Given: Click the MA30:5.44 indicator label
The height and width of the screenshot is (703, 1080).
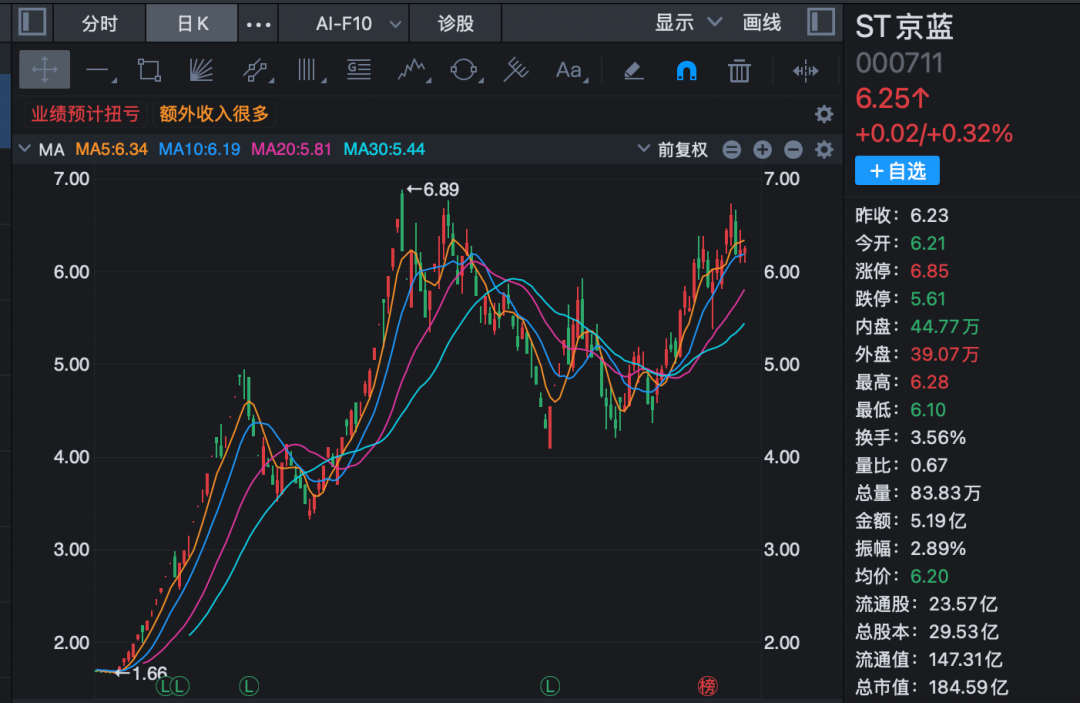Looking at the screenshot, I should point(384,149).
